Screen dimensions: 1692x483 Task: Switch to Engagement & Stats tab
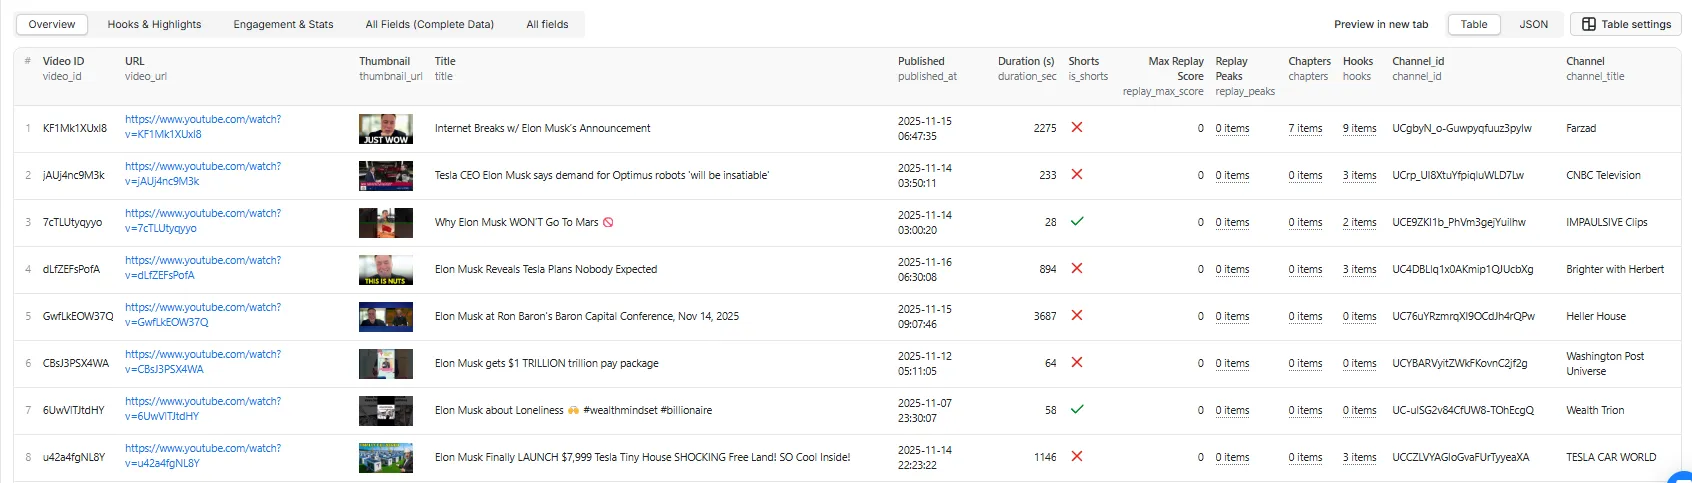click(283, 24)
